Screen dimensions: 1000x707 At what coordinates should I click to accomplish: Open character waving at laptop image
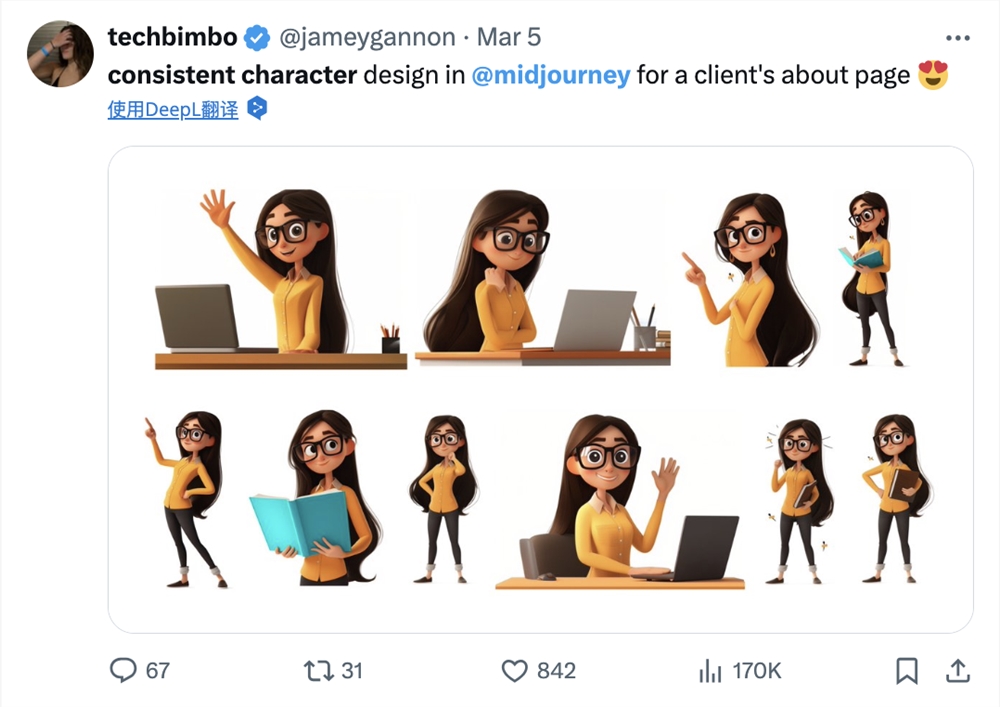280,280
